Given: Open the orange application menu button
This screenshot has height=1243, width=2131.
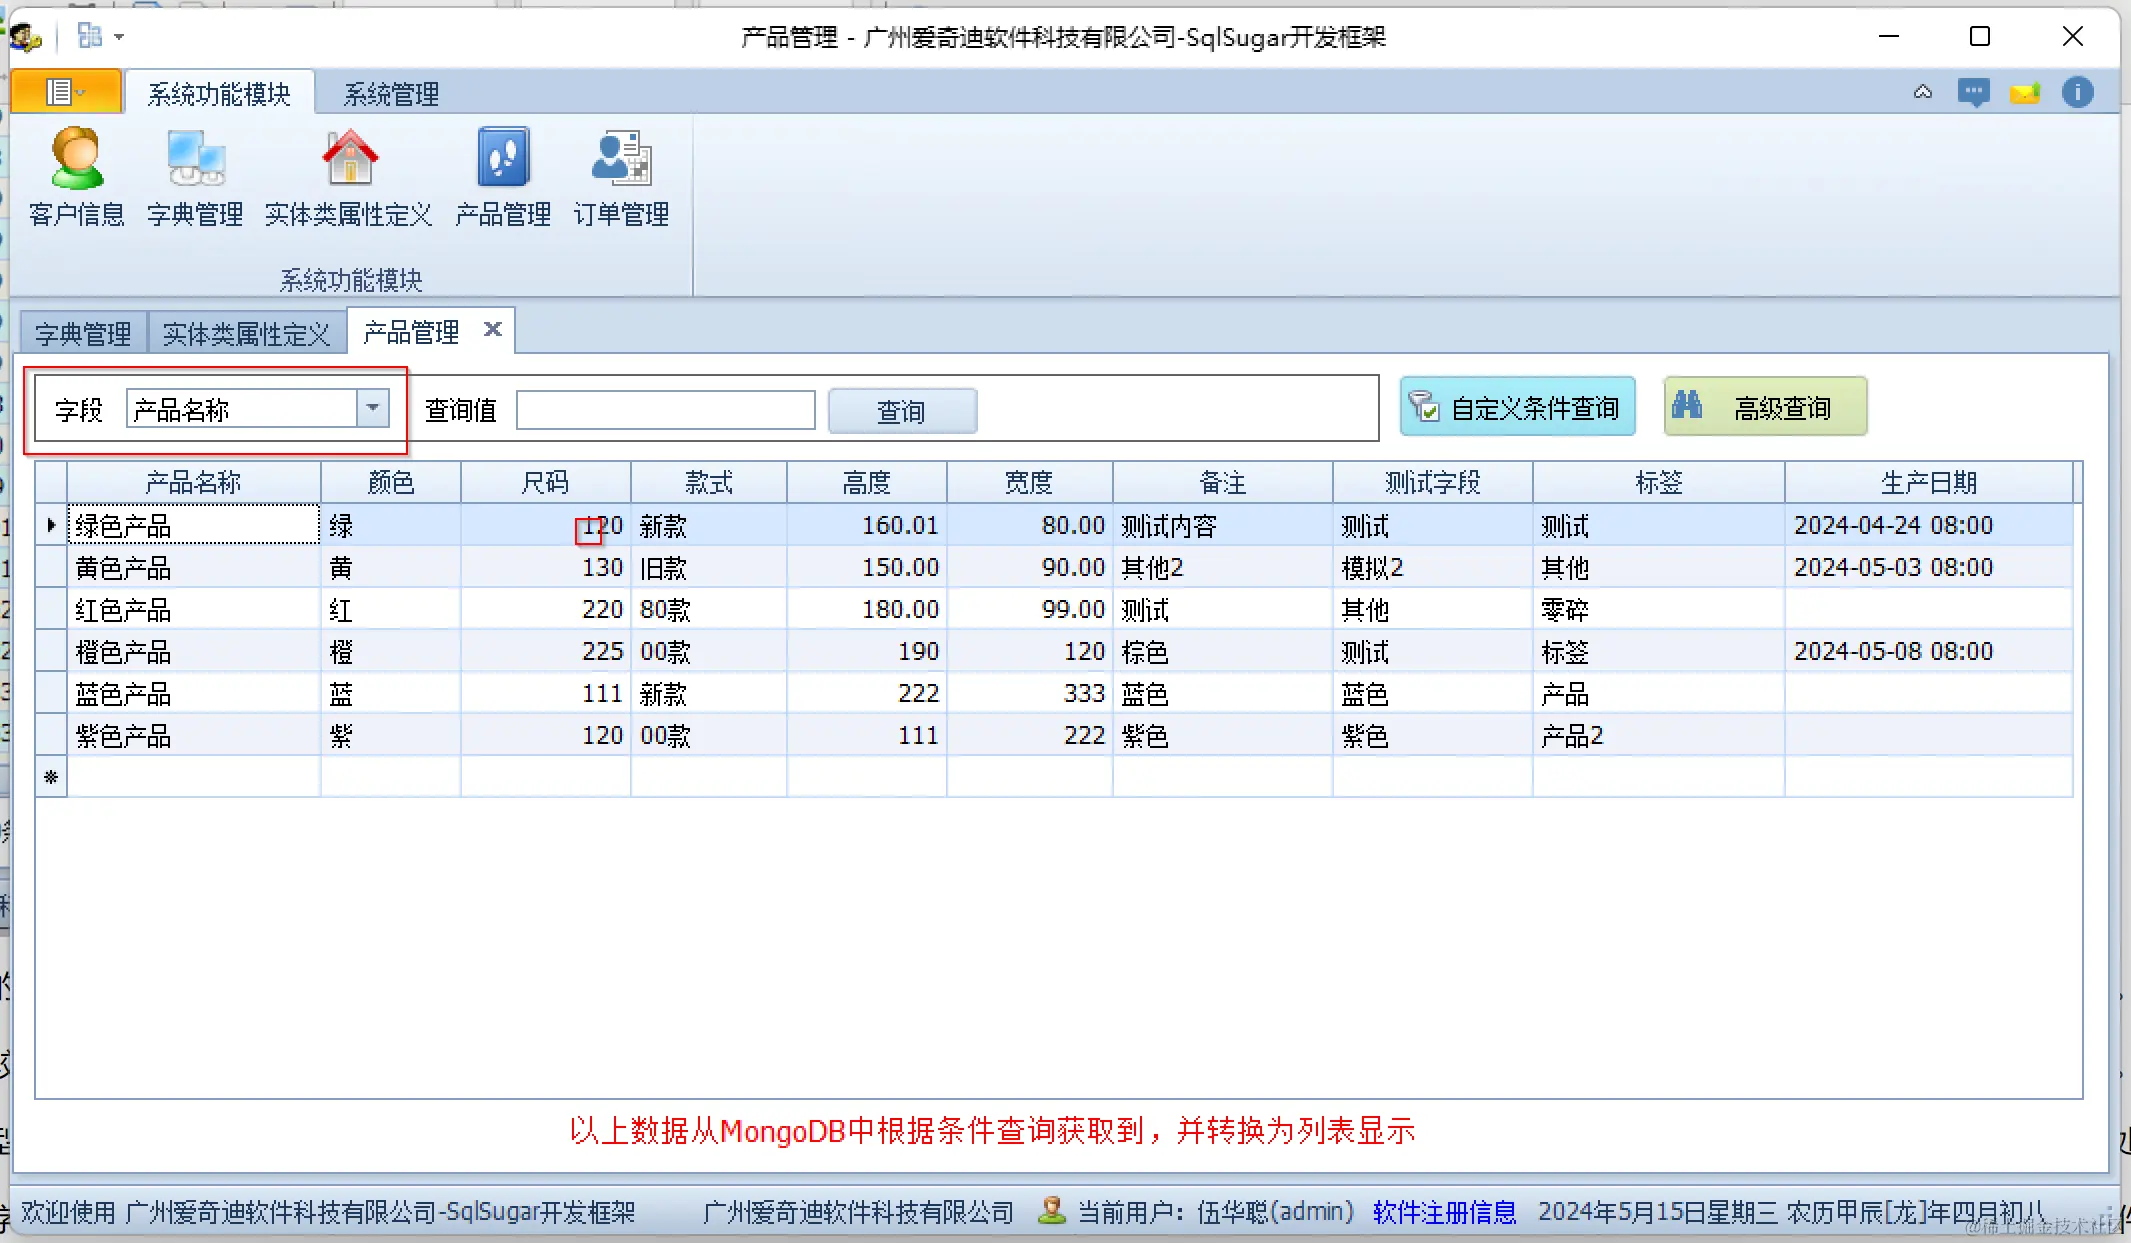Looking at the screenshot, I should (66, 93).
